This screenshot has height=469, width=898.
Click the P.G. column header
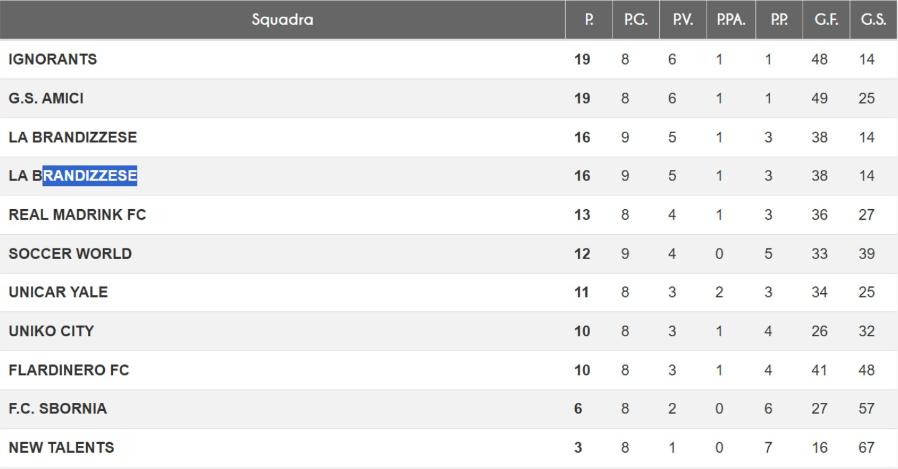coord(635,20)
